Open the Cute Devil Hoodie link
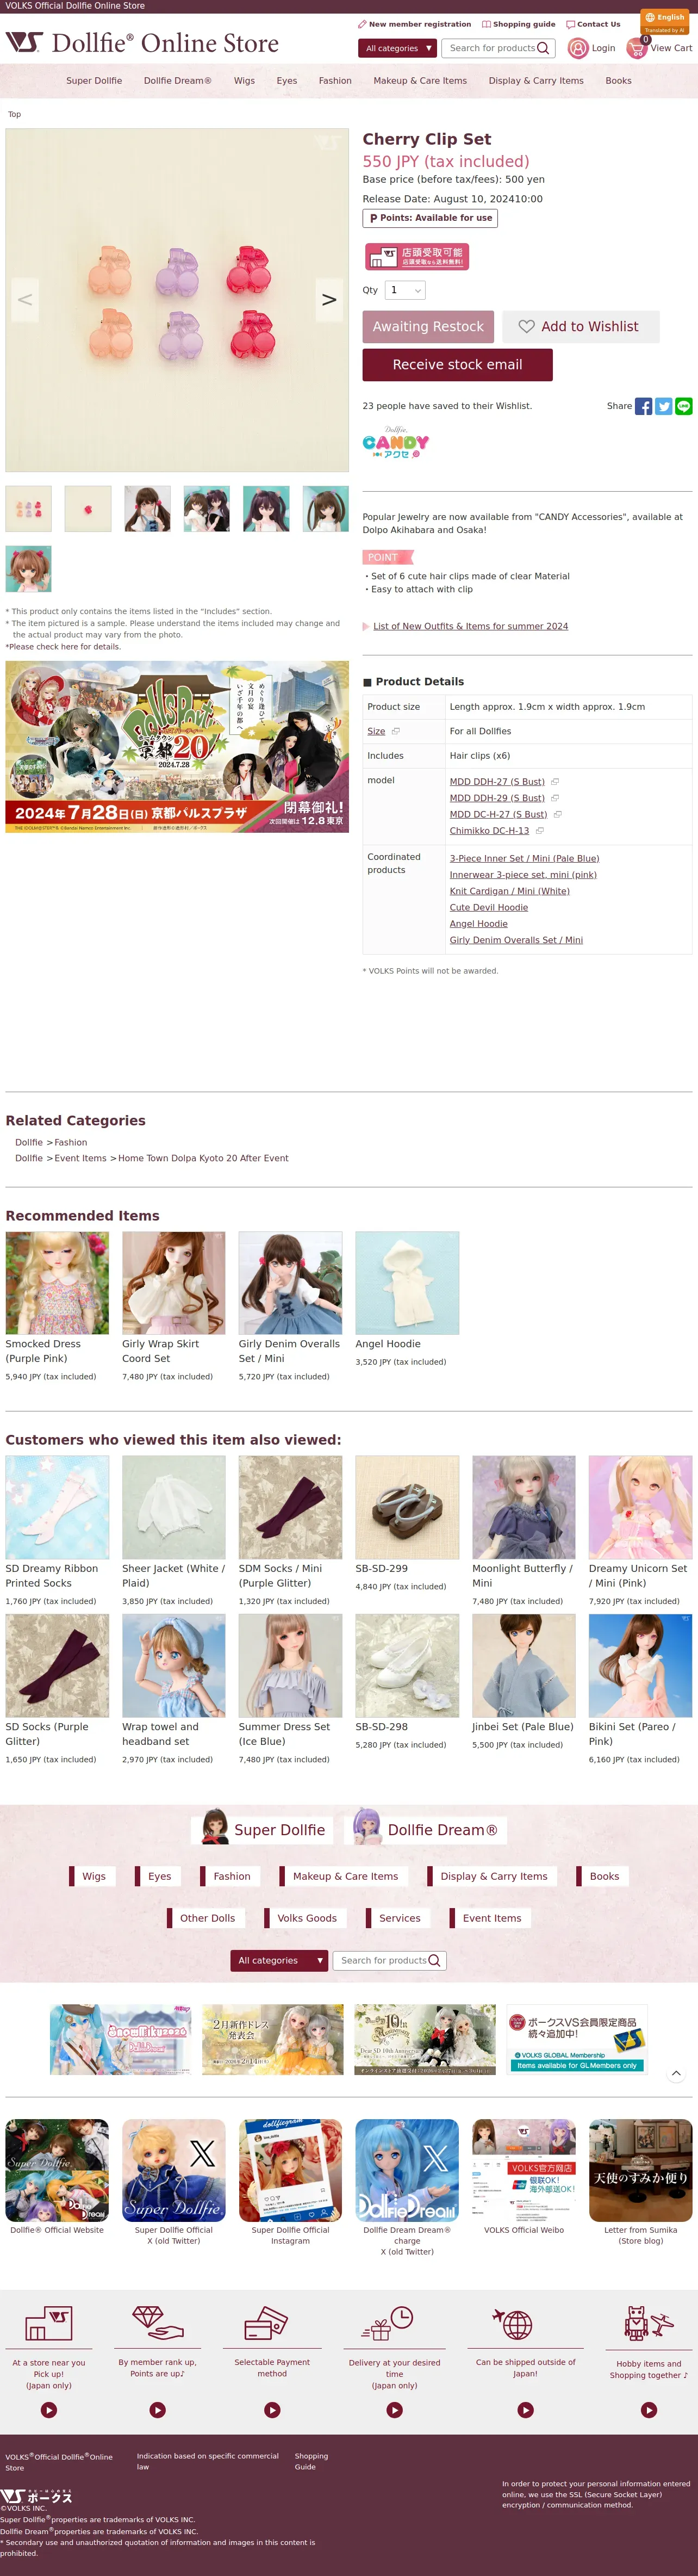 (489, 908)
